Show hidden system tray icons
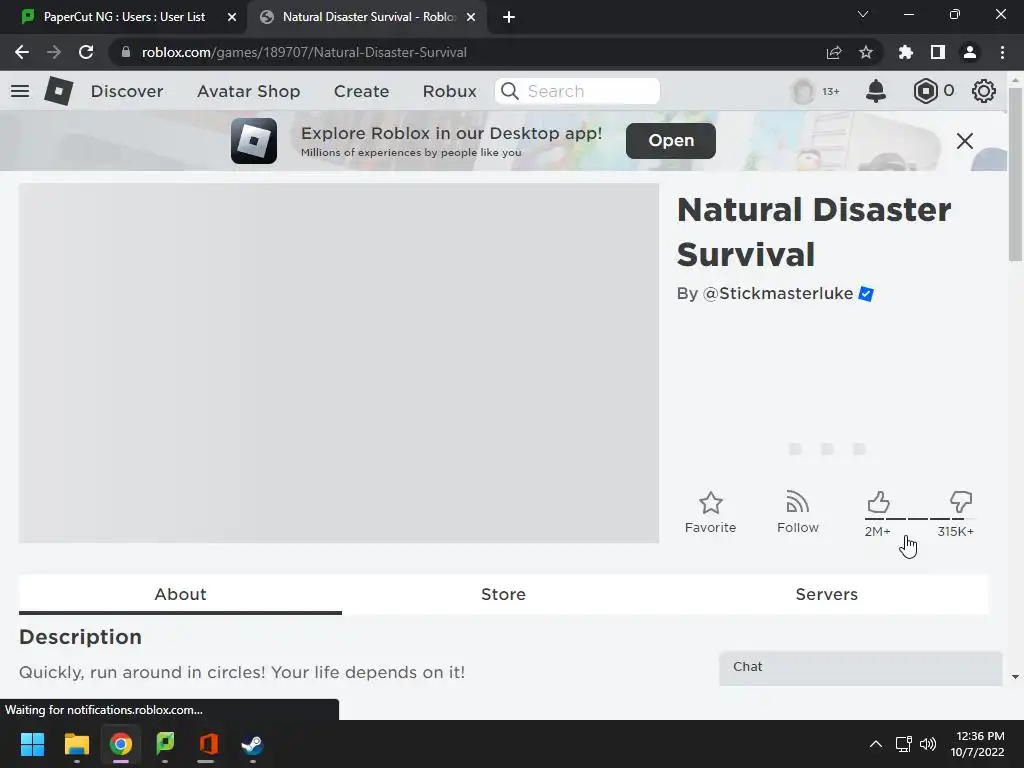Screen dimensions: 1024x768 [876, 744]
